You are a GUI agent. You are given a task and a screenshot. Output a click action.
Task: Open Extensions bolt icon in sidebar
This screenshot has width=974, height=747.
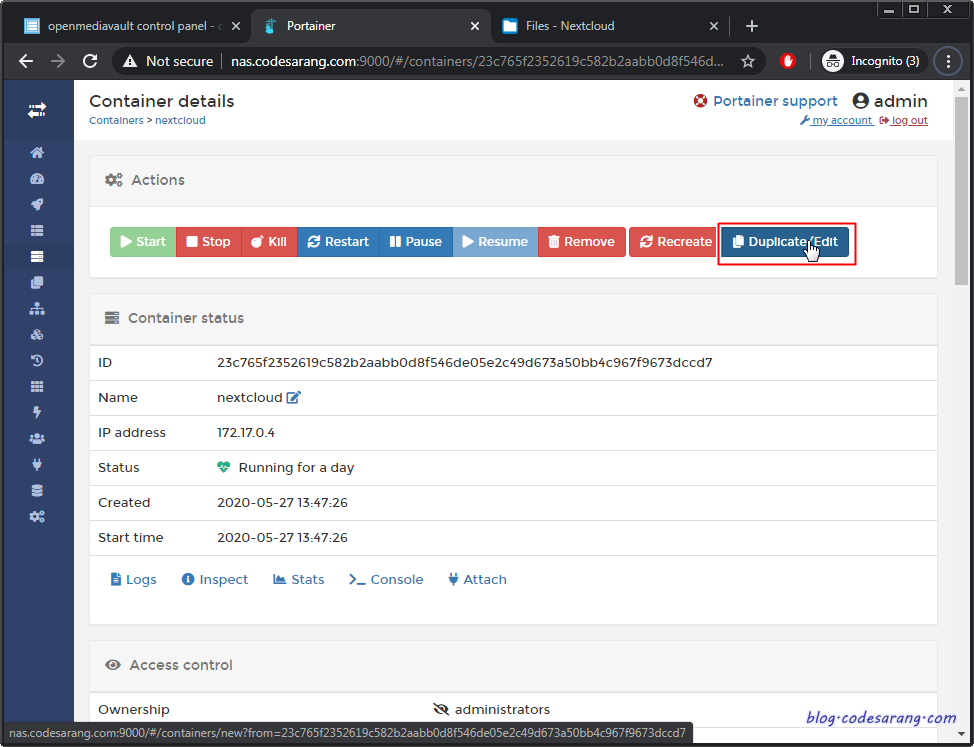click(37, 412)
